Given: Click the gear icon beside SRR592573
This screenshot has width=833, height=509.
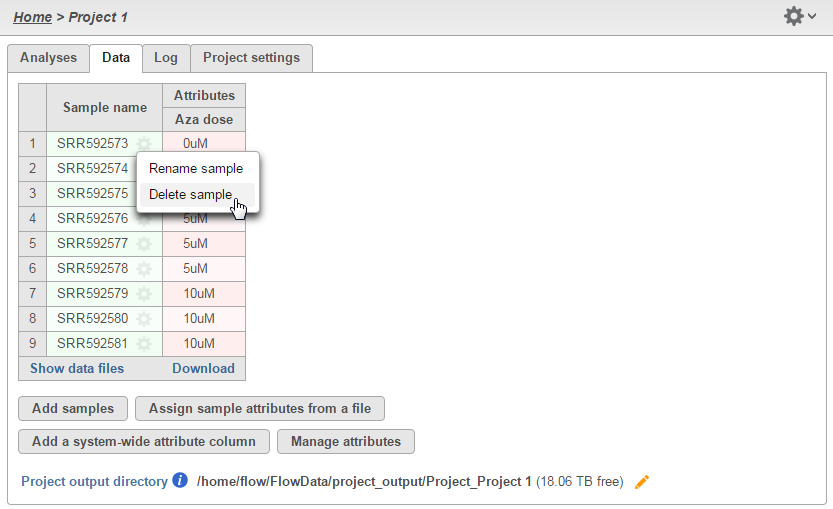Looking at the screenshot, I should [144, 144].
